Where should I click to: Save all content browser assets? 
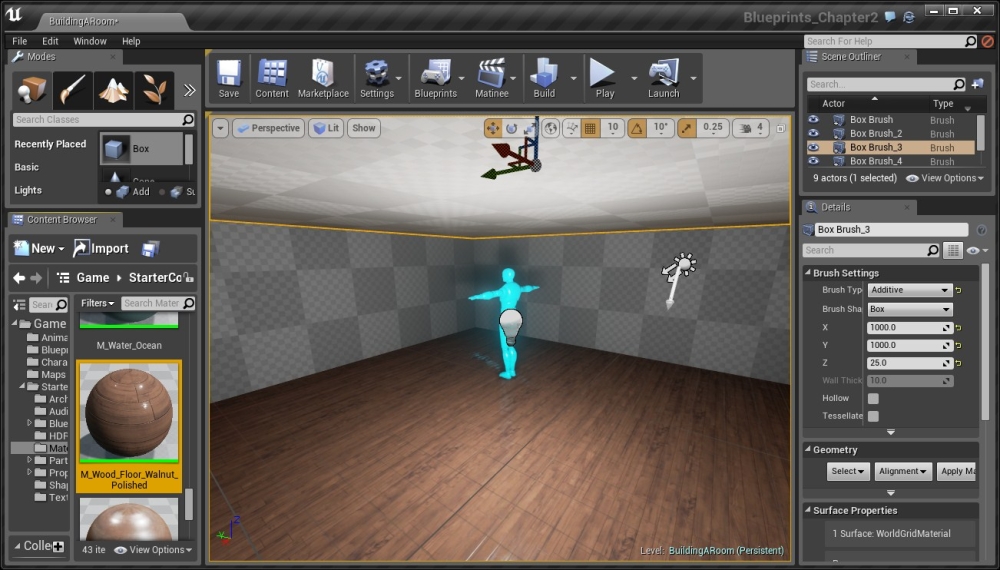[151, 249]
